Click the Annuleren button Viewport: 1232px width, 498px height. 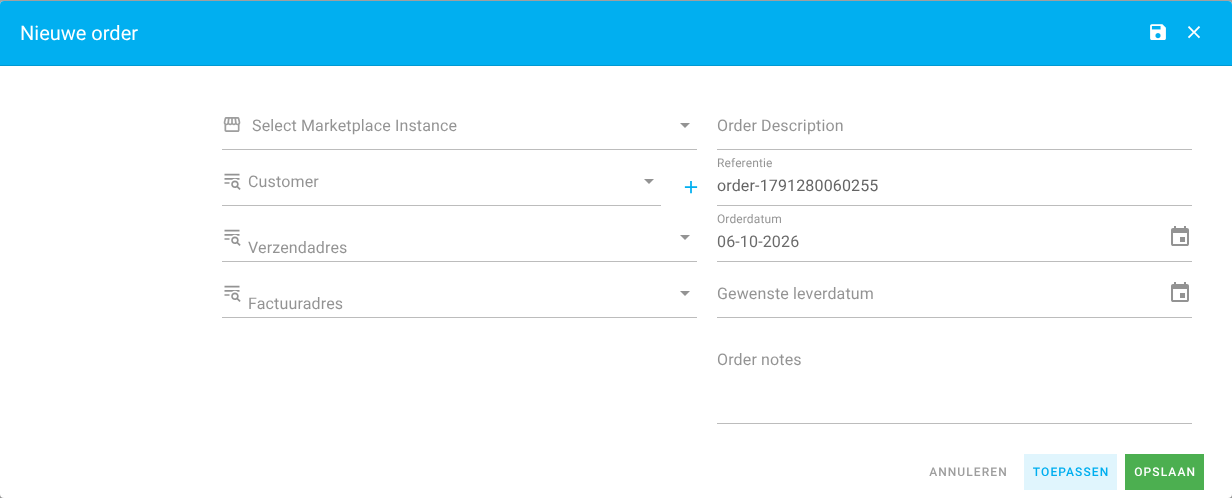point(968,472)
